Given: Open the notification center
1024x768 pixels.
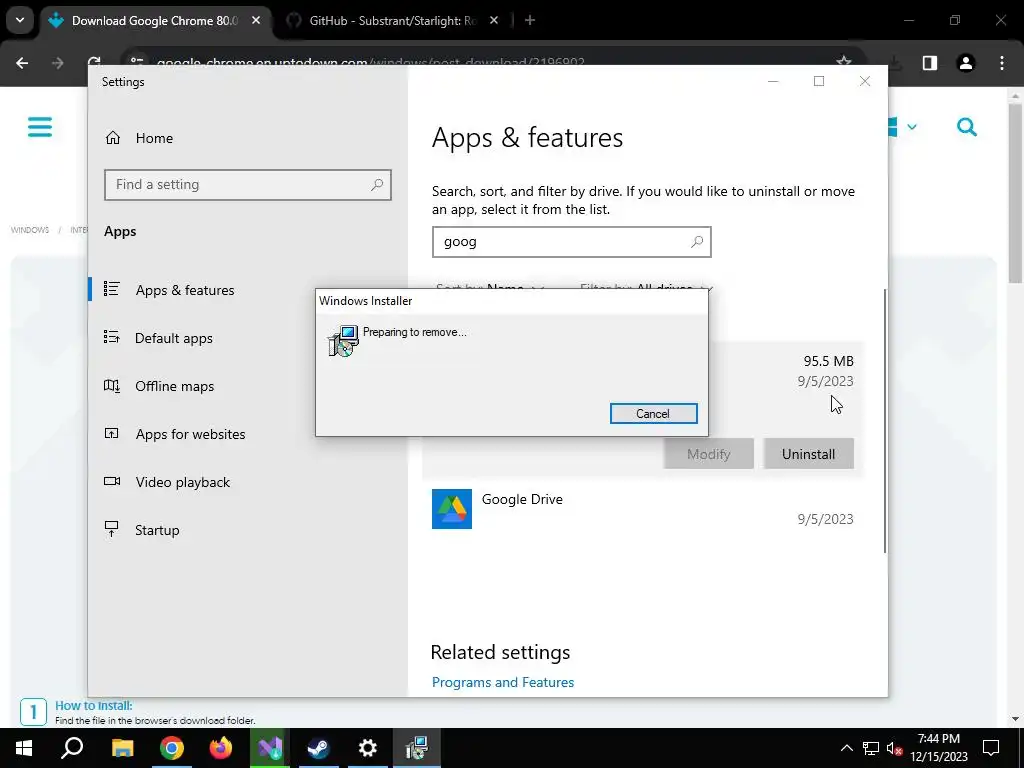Looking at the screenshot, I should click(991, 748).
